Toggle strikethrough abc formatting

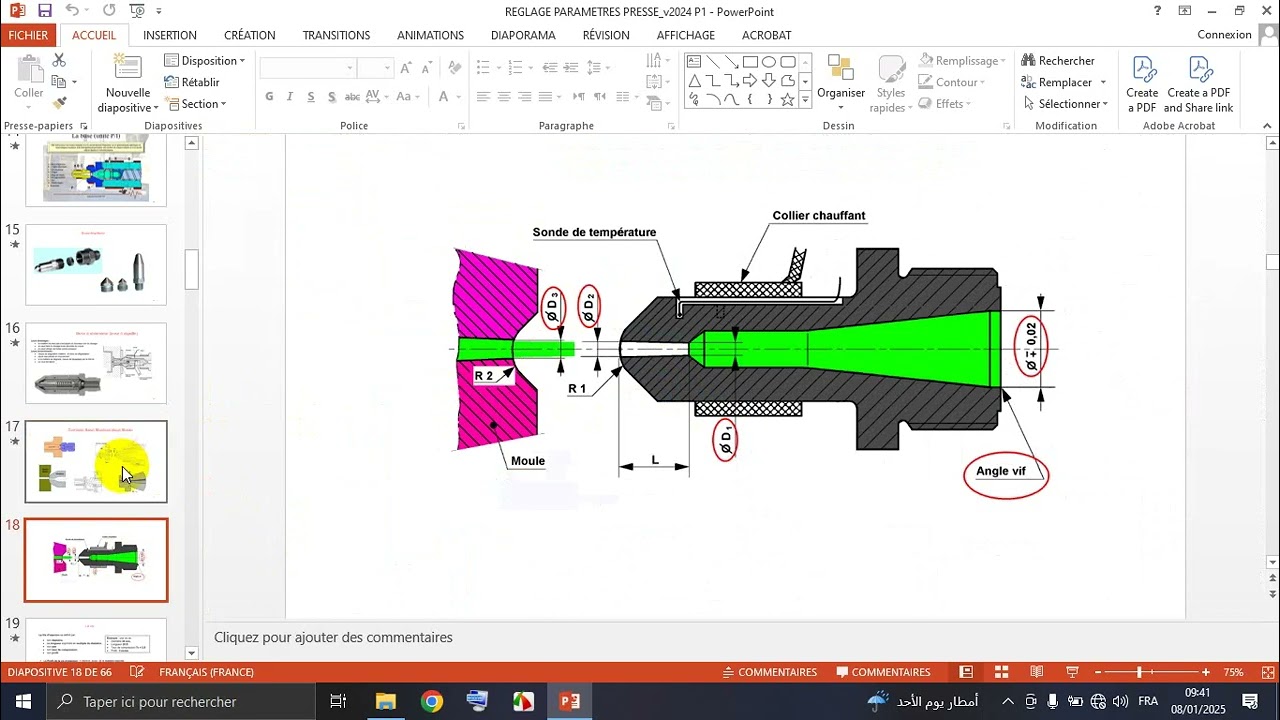pyautogui.click(x=352, y=97)
